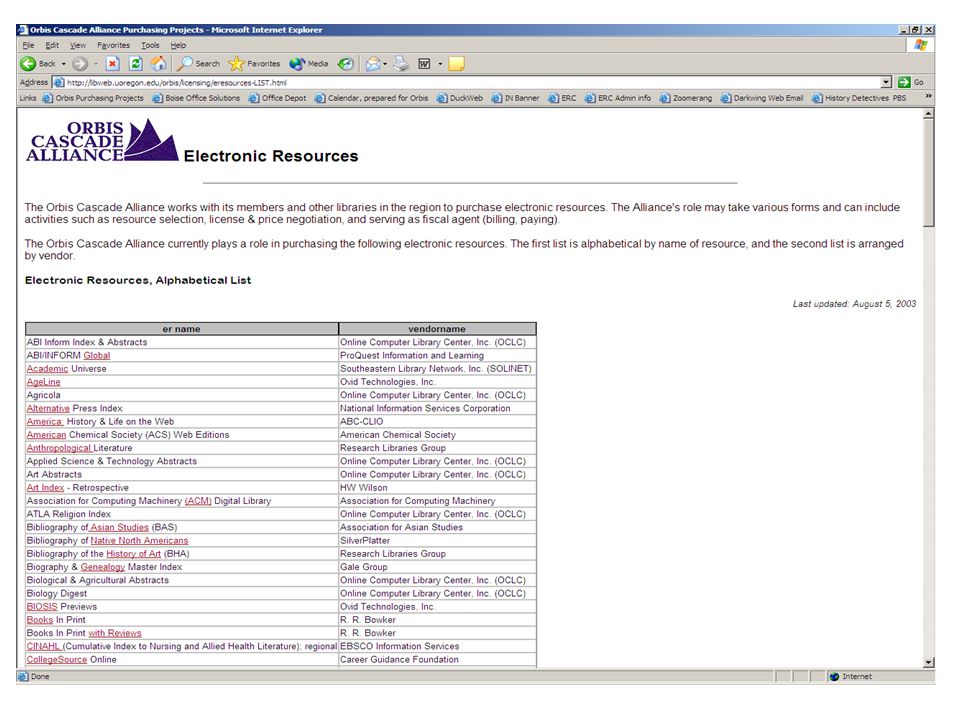Follow the CollegeSource Online link
960x720 pixels.
pos(57,660)
